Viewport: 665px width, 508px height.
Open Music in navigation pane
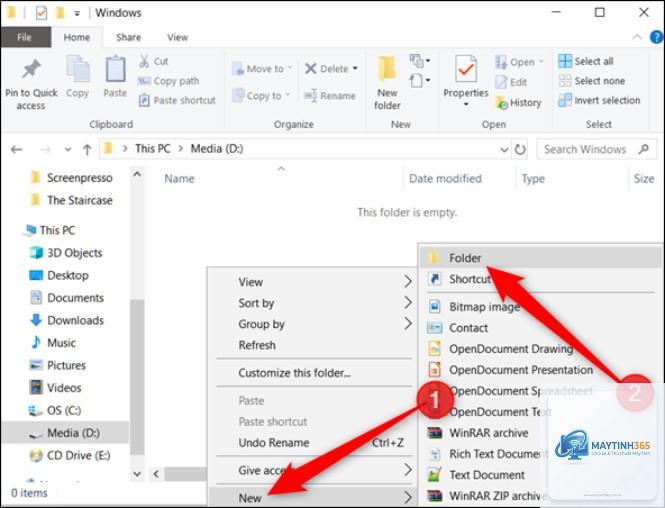(x=53, y=343)
